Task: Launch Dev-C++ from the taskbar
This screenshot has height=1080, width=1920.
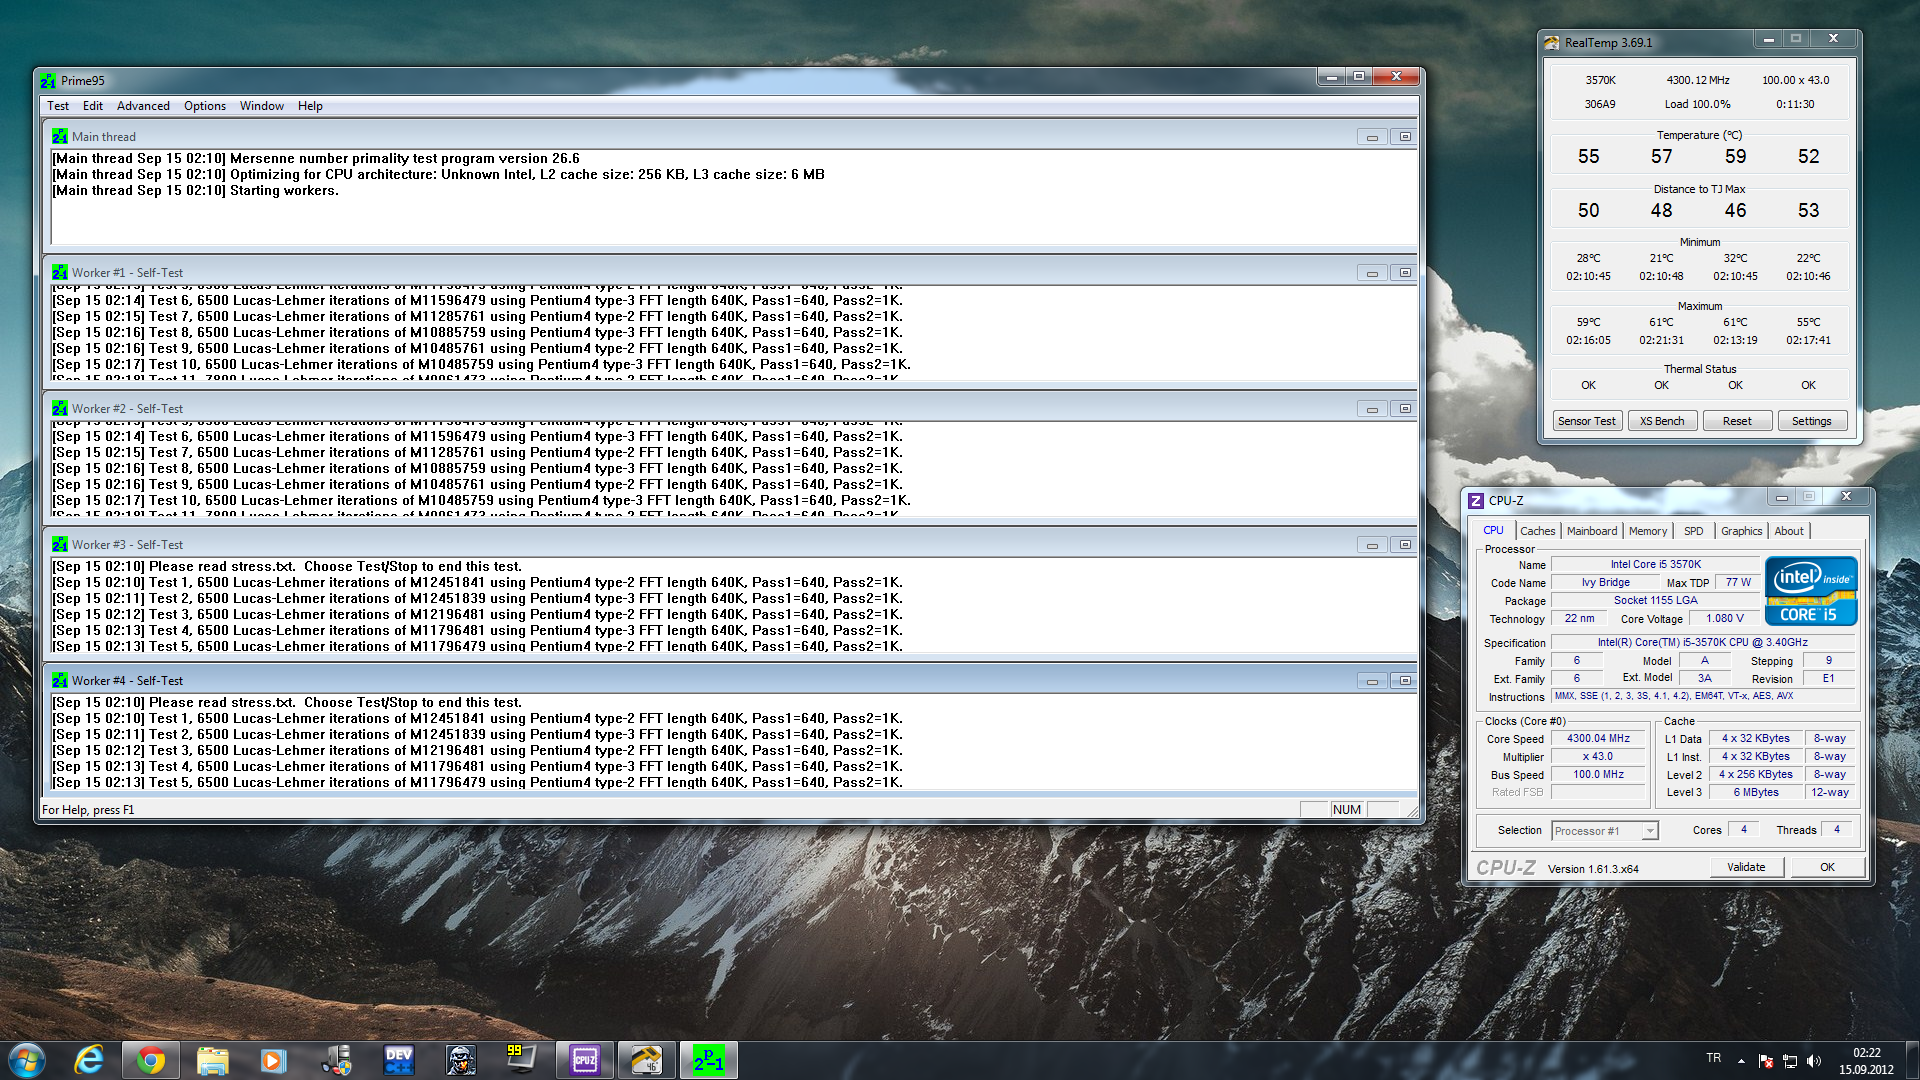Action: coord(398,1060)
